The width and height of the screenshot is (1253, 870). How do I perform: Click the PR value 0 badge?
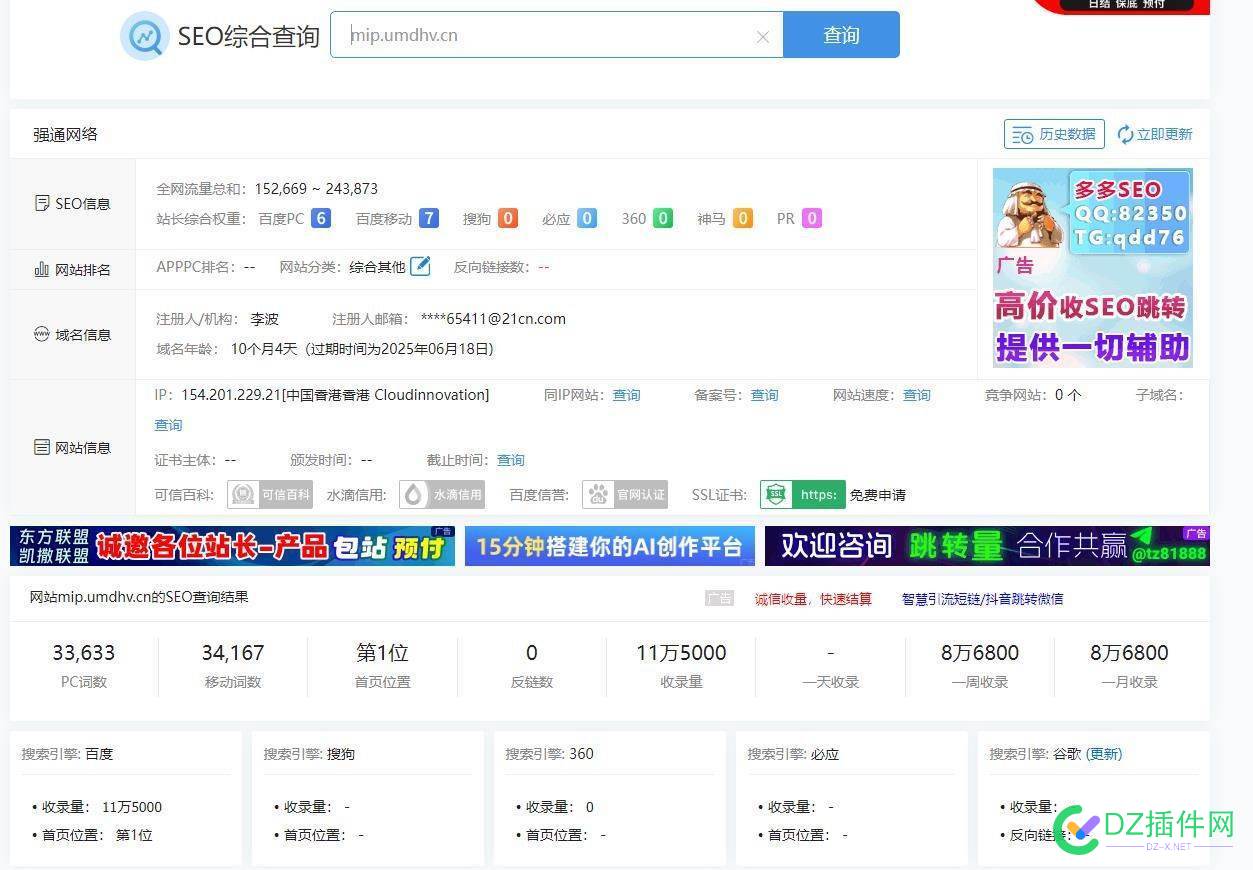click(812, 218)
